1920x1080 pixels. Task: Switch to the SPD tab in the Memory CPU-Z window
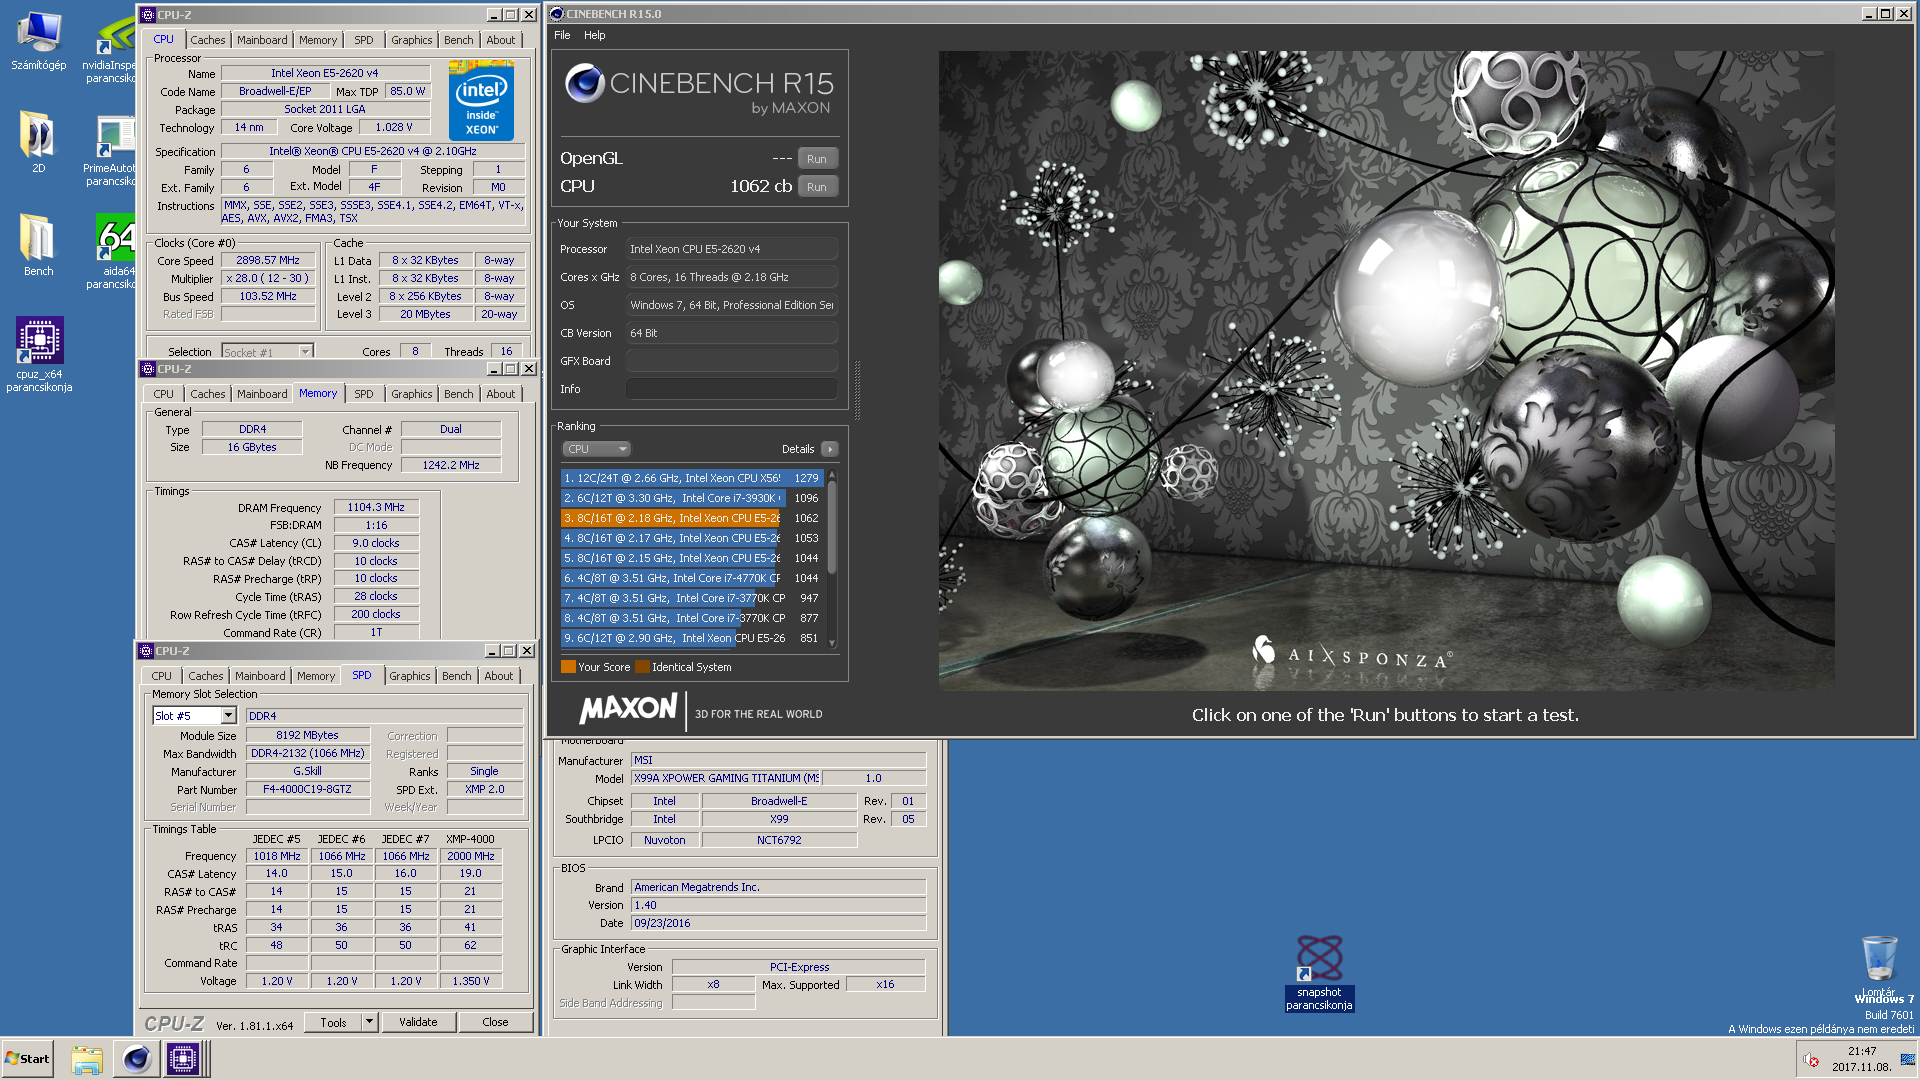click(364, 394)
